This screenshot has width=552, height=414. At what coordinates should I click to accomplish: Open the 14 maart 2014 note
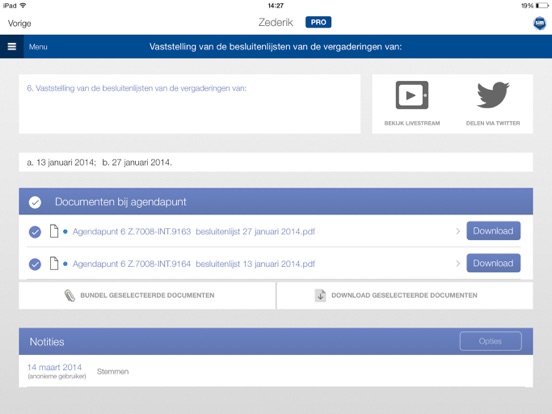(x=55, y=367)
